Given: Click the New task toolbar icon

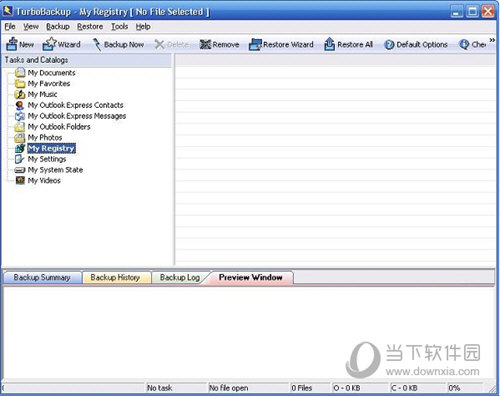Looking at the screenshot, I should (x=12, y=44).
